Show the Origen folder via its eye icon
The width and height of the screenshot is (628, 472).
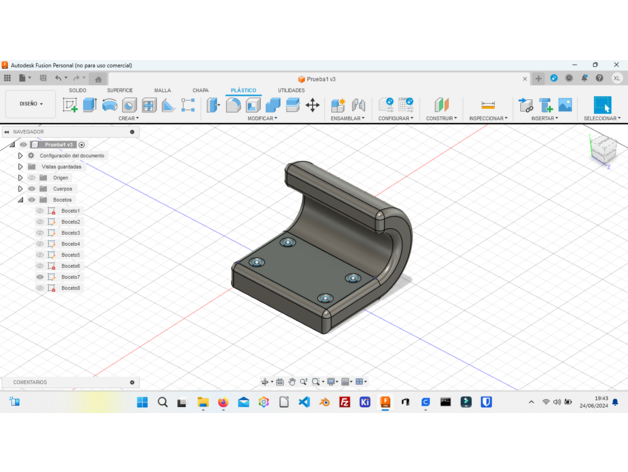[x=31, y=178]
